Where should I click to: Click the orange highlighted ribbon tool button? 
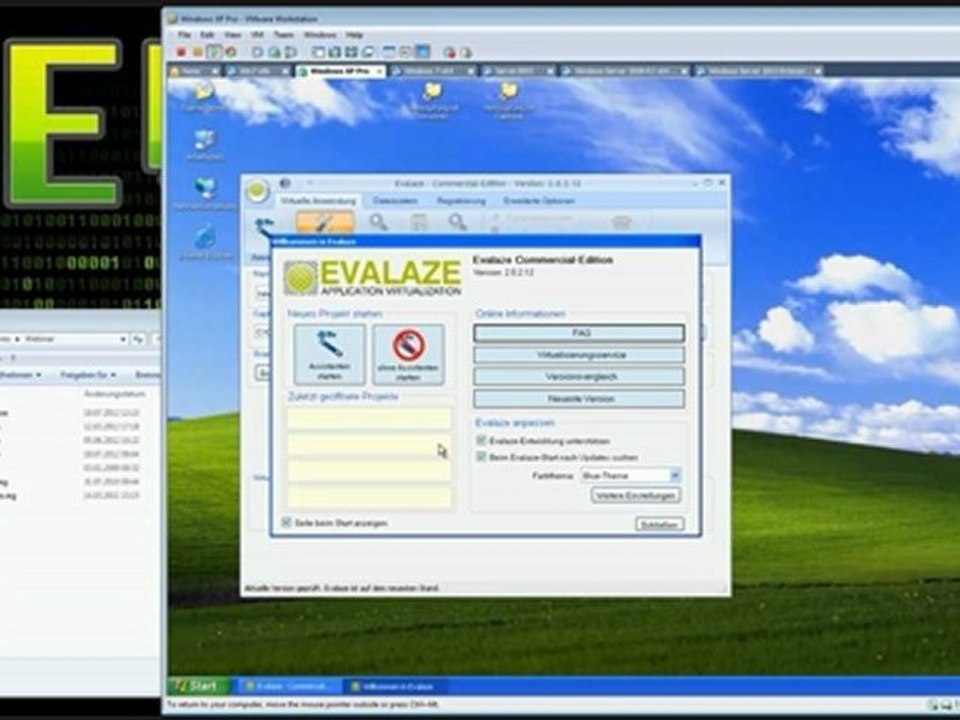tap(324, 222)
